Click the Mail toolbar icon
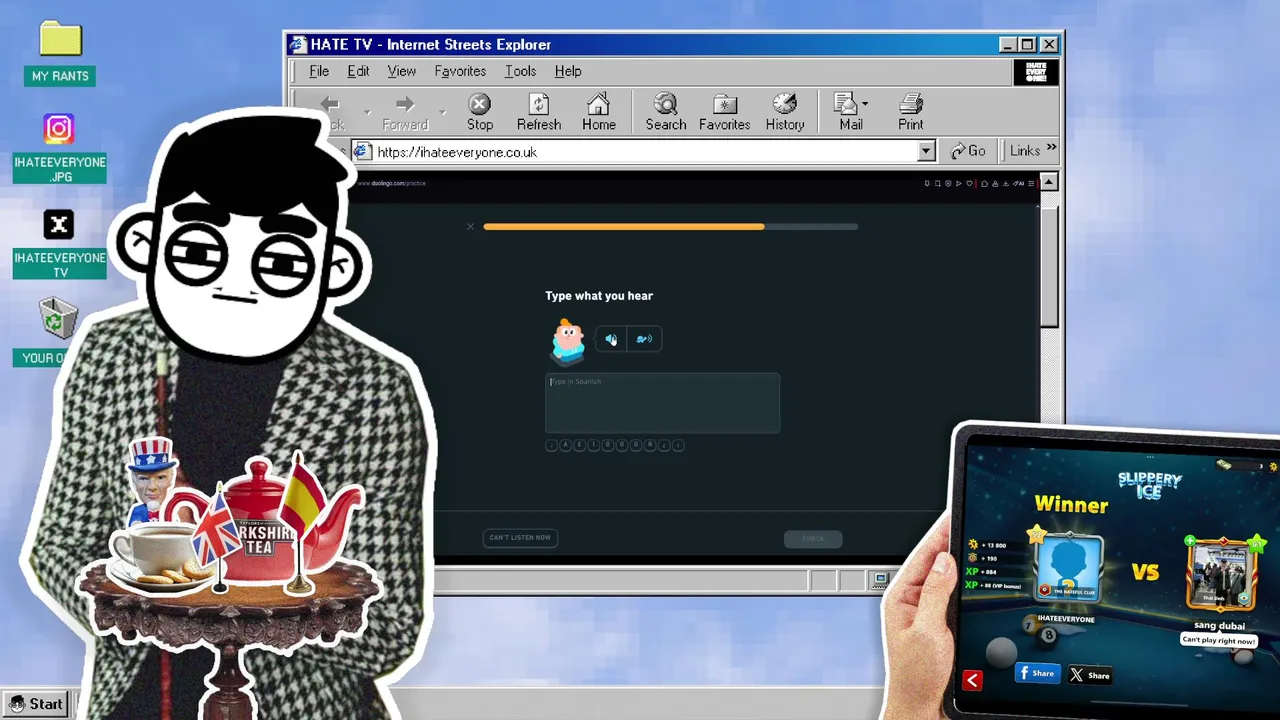The width and height of the screenshot is (1280, 720). pos(846,104)
